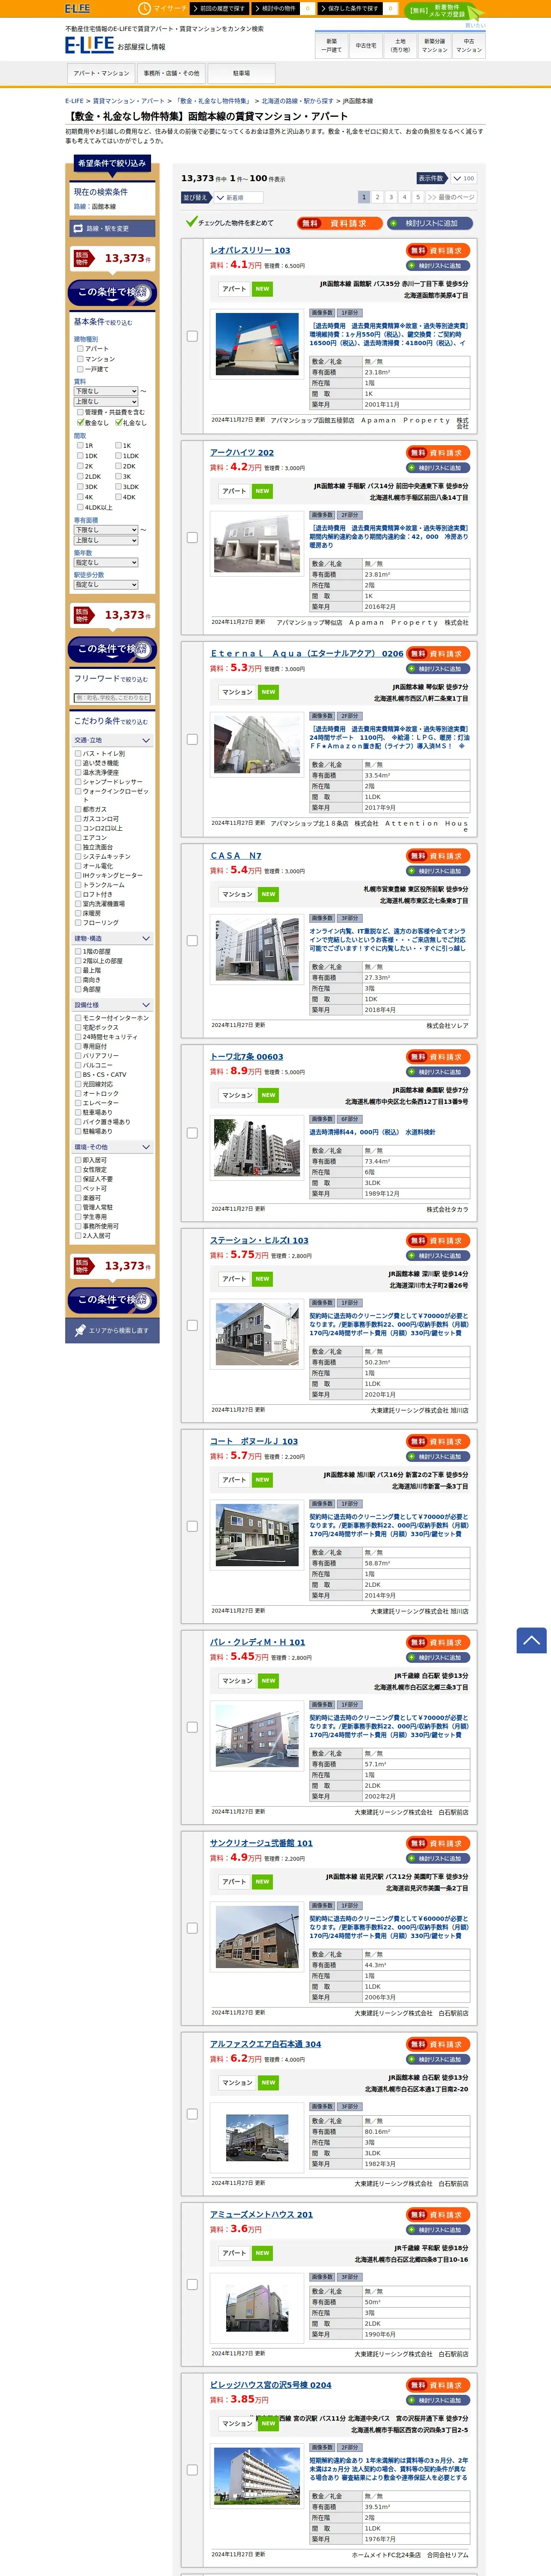Screen dimensions: 551x2576
Task: Uncheck the 礼金なし checkbox
Action: [x=118, y=422]
